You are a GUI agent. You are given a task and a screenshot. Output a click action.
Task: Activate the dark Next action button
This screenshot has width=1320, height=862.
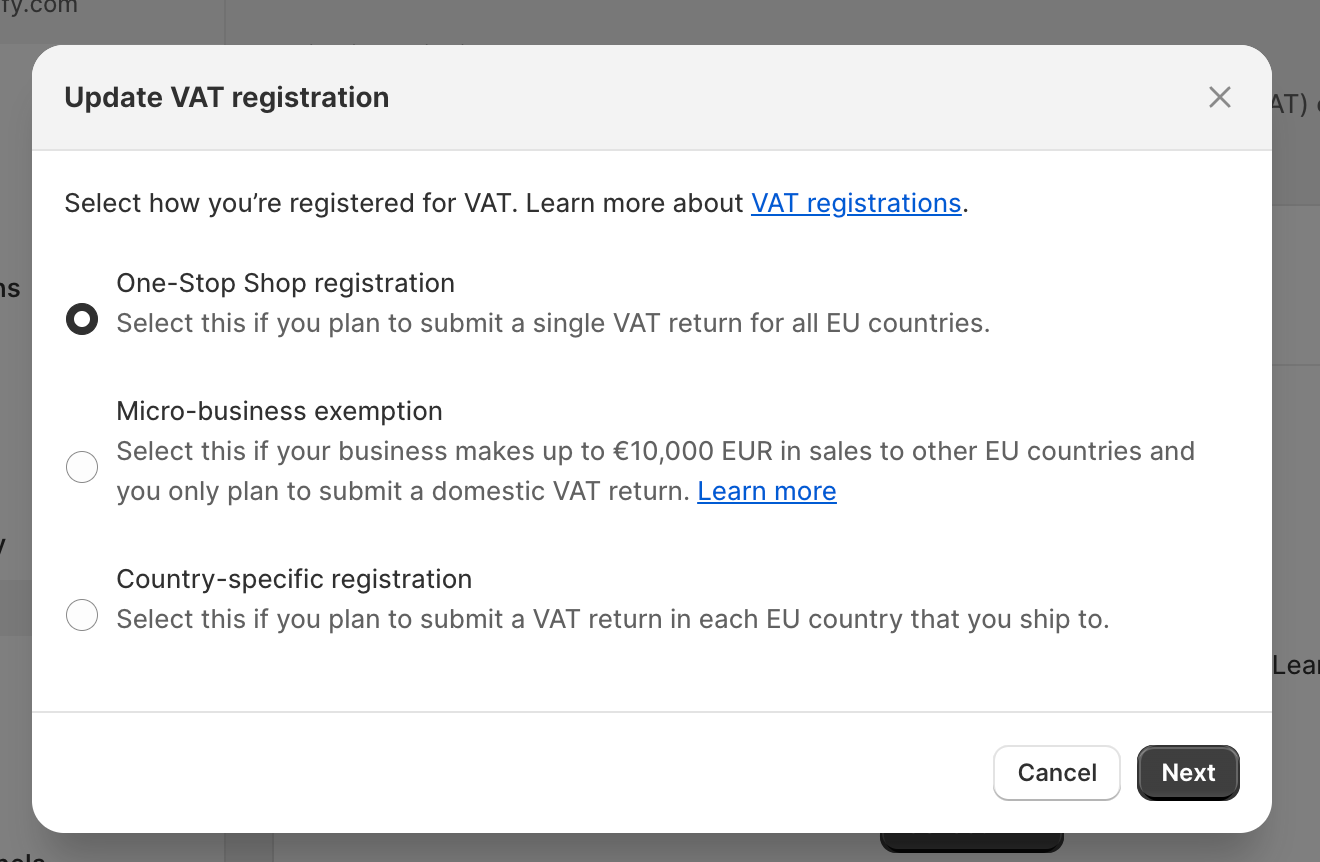point(1188,772)
